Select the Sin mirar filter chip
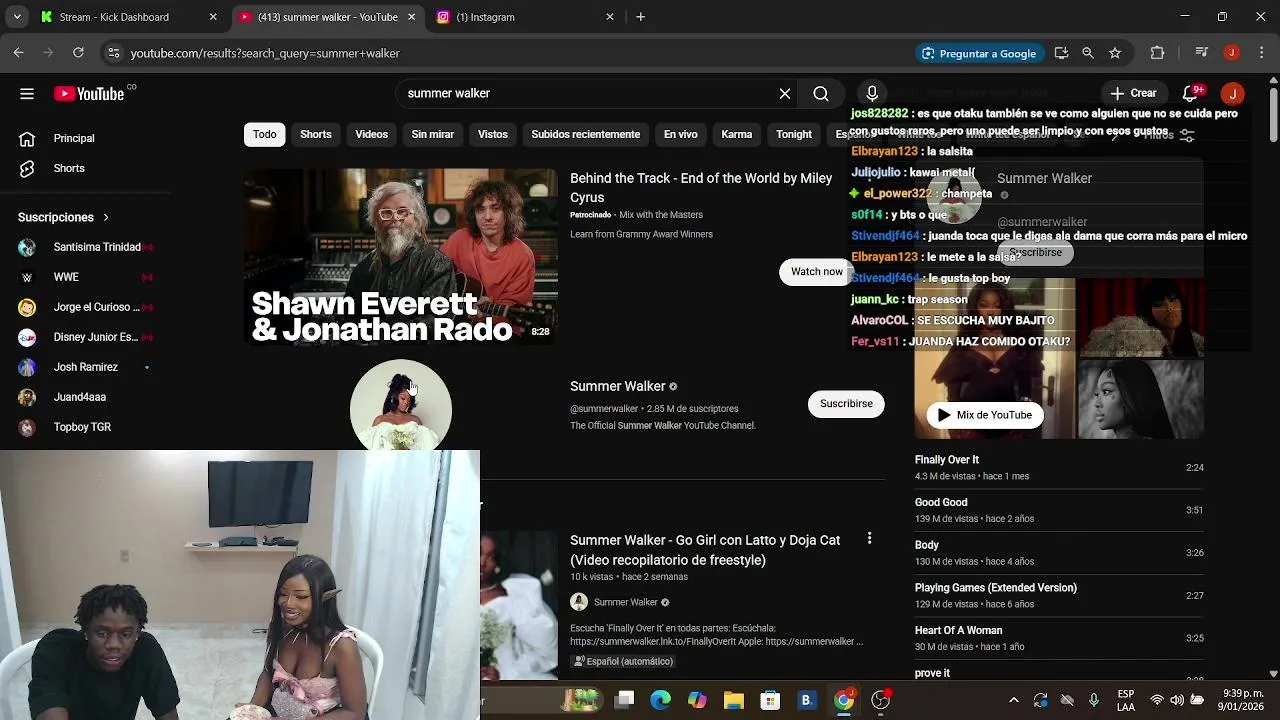The width and height of the screenshot is (1280, 720). point(433,134)
